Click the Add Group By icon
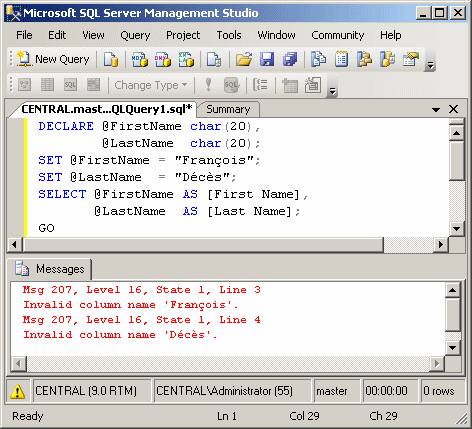The width and height of the screenshot is (472, 429). [260, 85]
